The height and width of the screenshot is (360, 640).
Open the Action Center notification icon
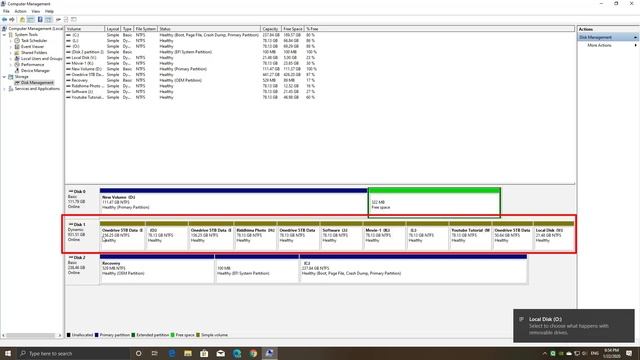pos(629,353)
